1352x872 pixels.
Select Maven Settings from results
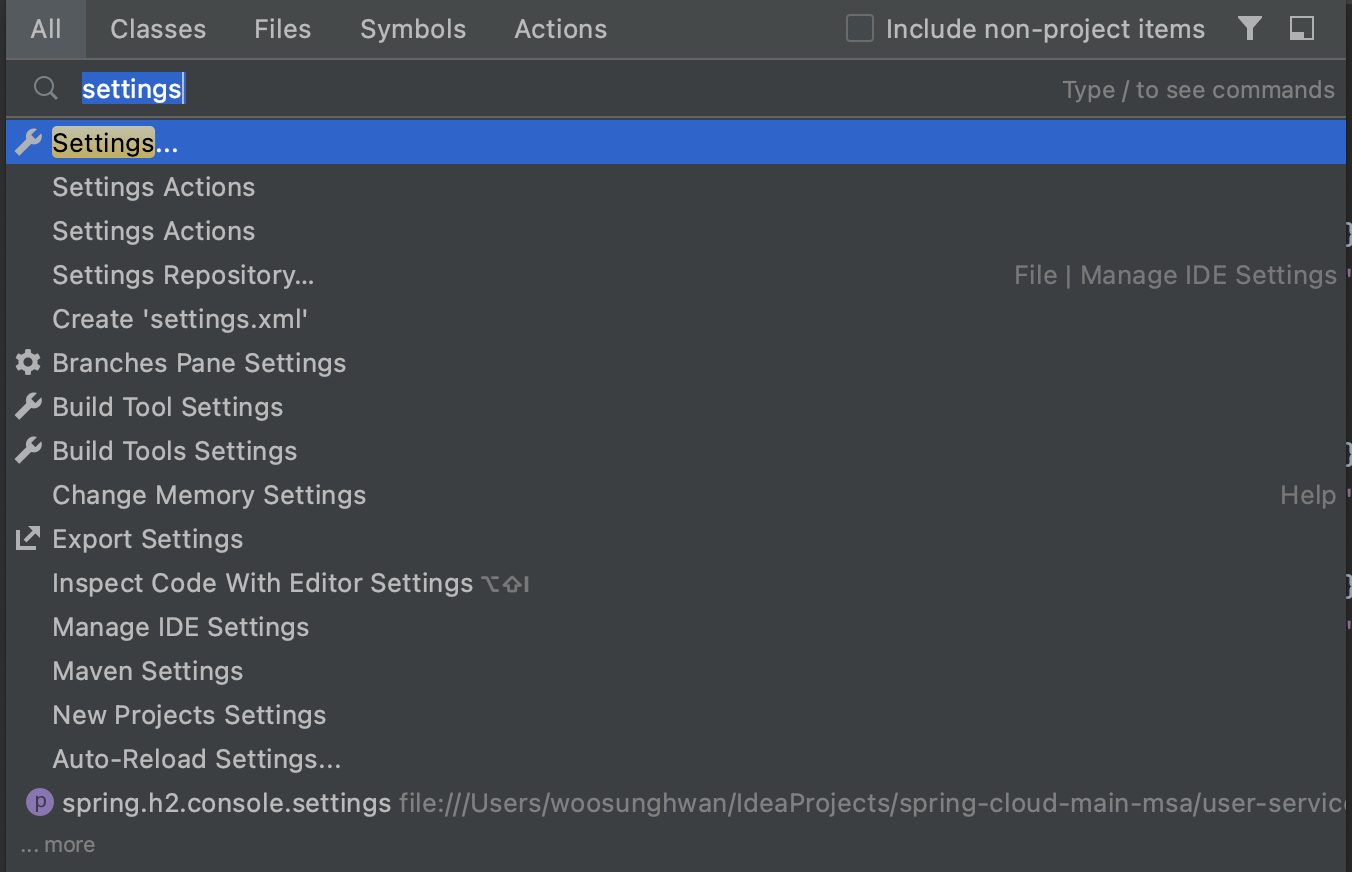148,671
